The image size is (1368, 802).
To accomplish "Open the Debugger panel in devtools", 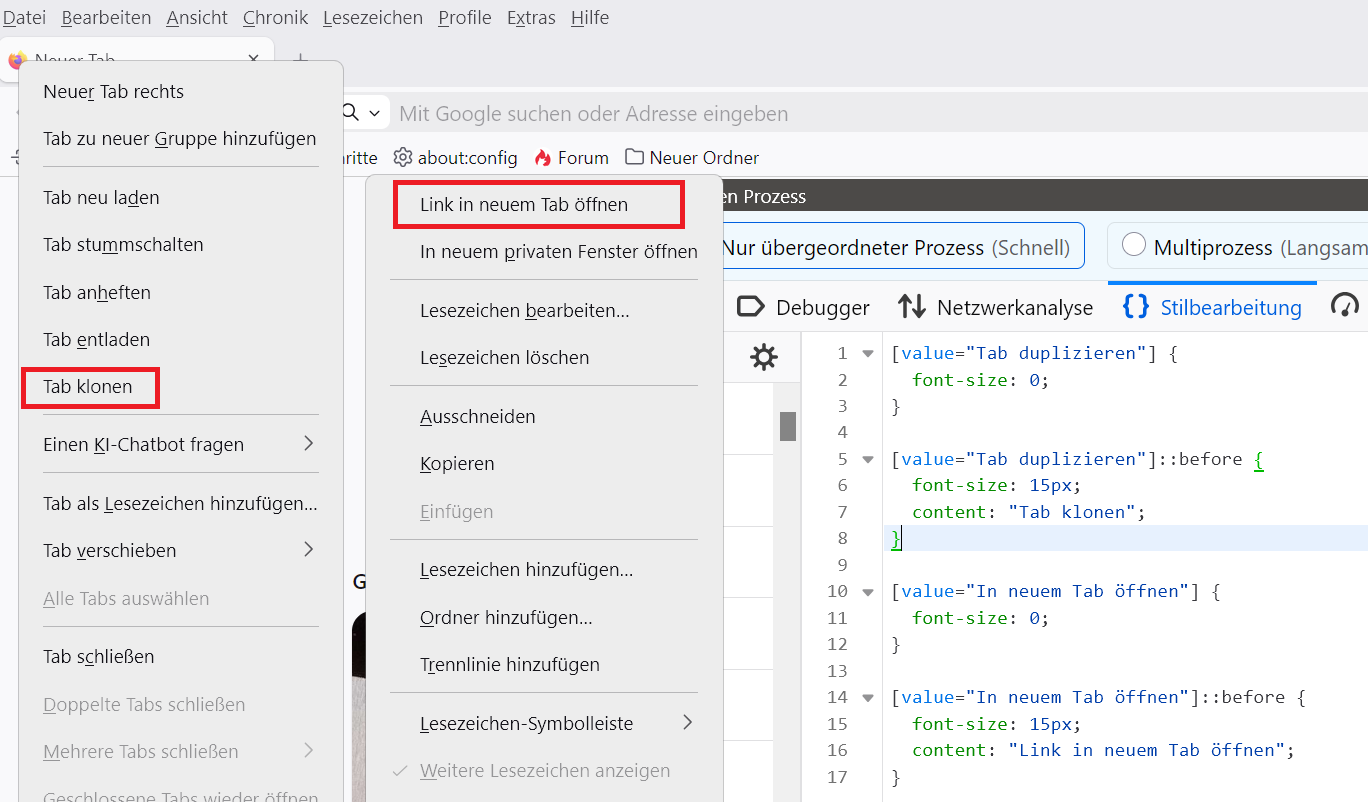I will coord(804,307).
